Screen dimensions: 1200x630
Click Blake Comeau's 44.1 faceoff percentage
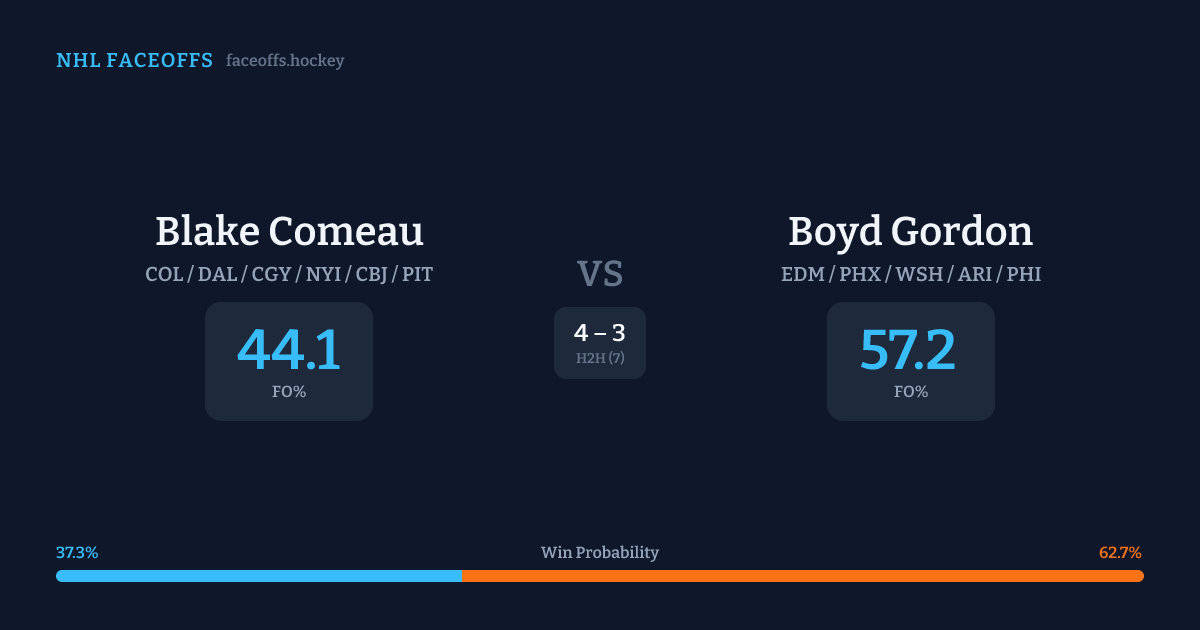(x=289, y=350)
